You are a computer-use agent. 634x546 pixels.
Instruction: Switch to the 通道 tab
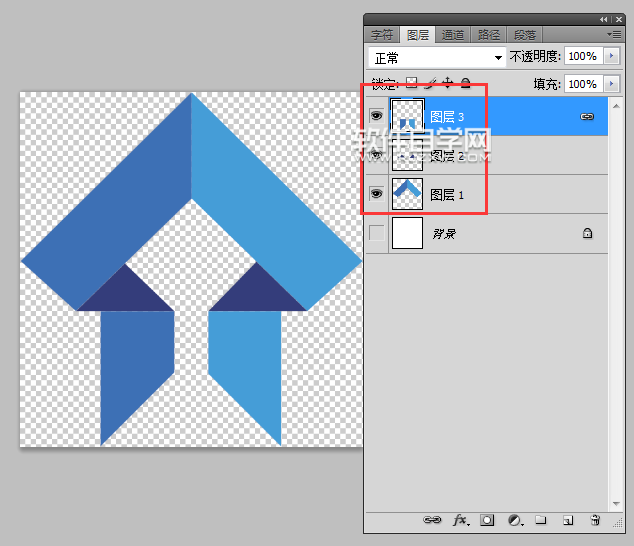(x=453, y=35)
